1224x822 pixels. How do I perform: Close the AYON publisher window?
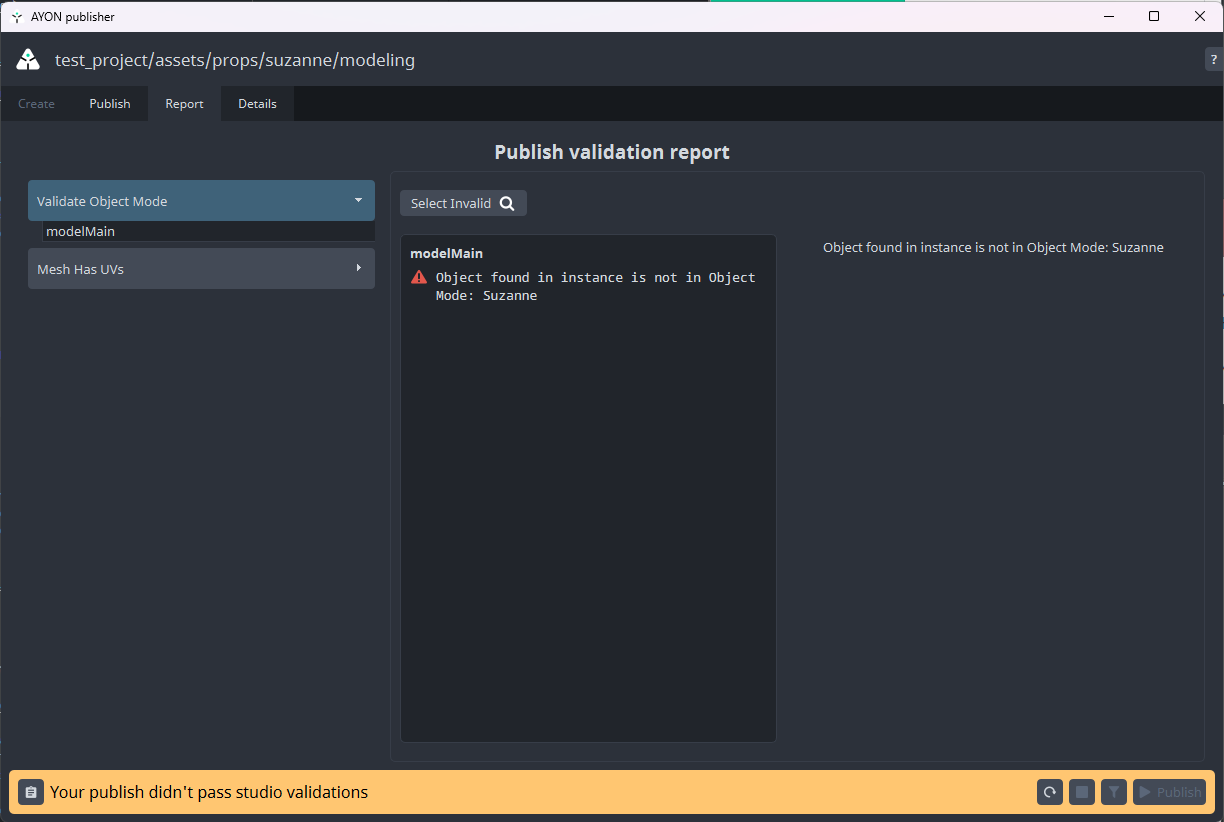(1200, 16)
